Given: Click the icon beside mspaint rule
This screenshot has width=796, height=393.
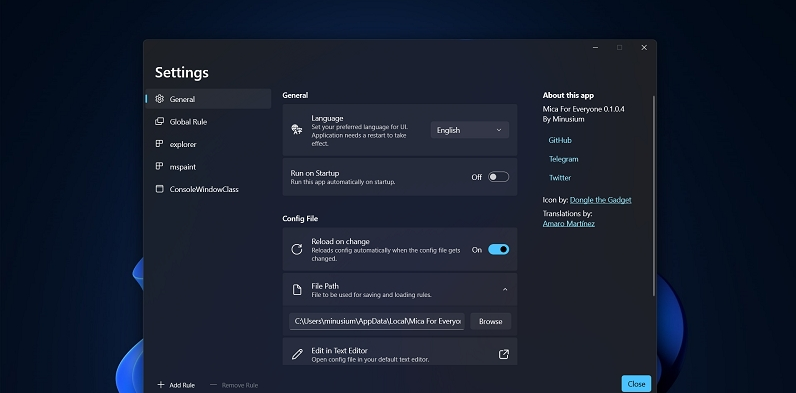Looking at the screenshot, I should [159, 167].
